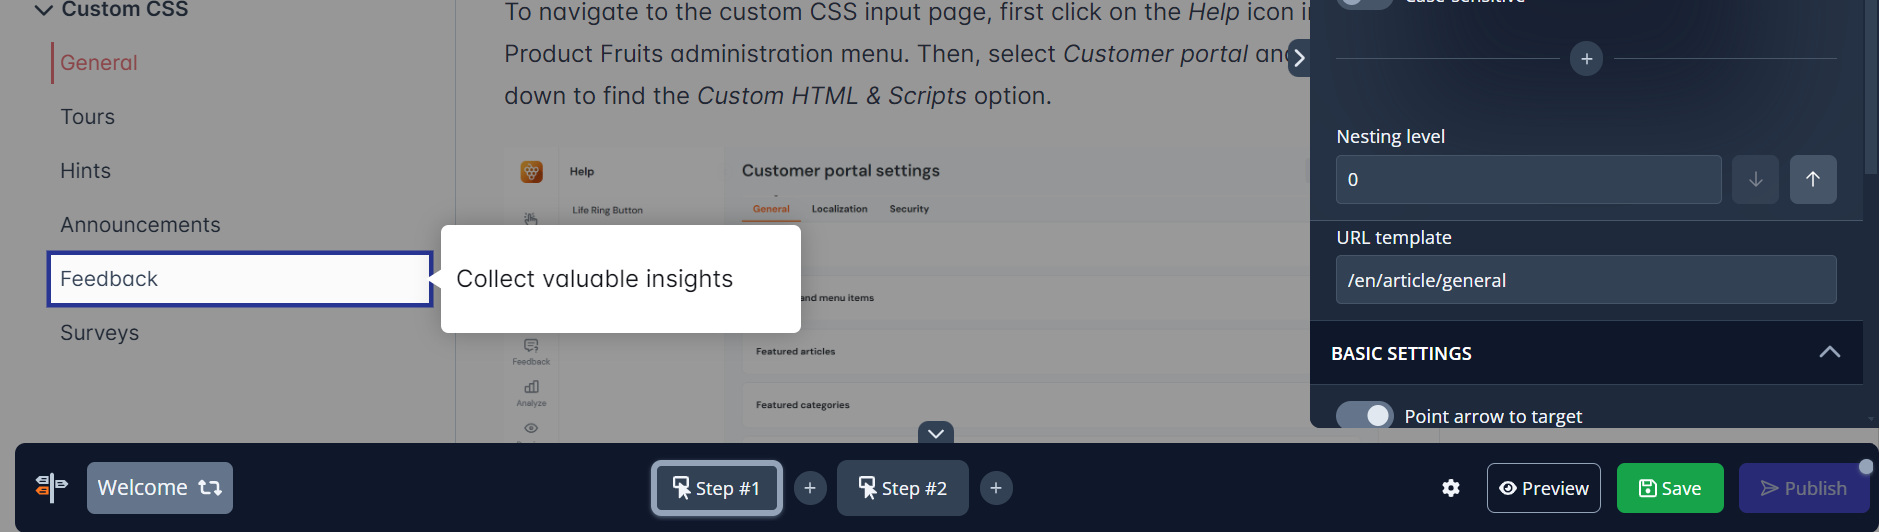Viewport: 1879px width, 532px height.
Task: Click the signpost logo icon in the bottom bar
Action: 51,487
